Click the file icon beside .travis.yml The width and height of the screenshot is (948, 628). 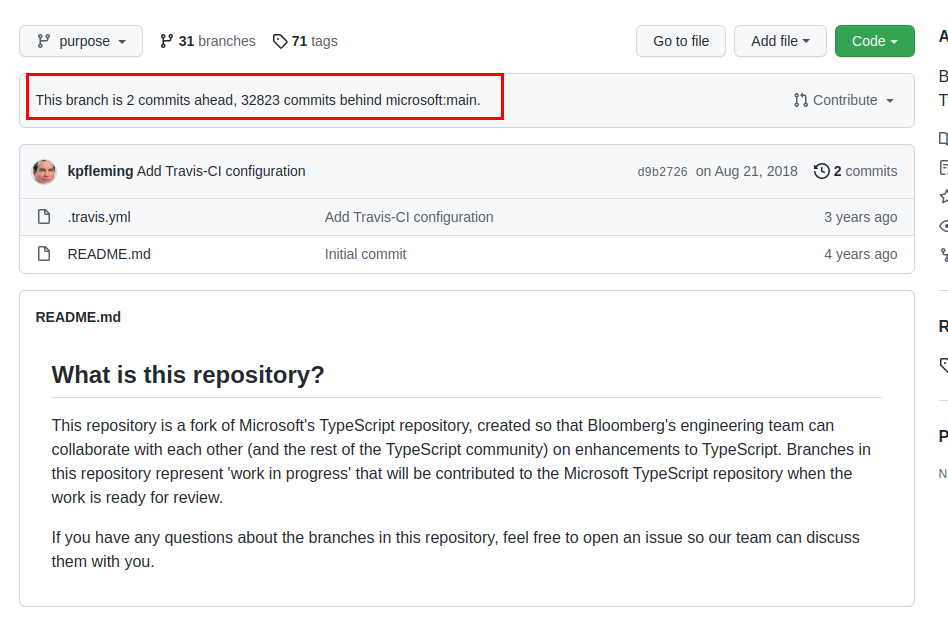point(43,217)
